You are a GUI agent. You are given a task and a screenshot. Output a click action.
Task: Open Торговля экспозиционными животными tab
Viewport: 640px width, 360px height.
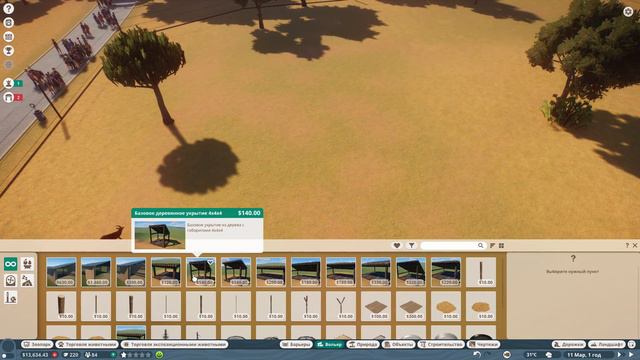pos(174,344)
